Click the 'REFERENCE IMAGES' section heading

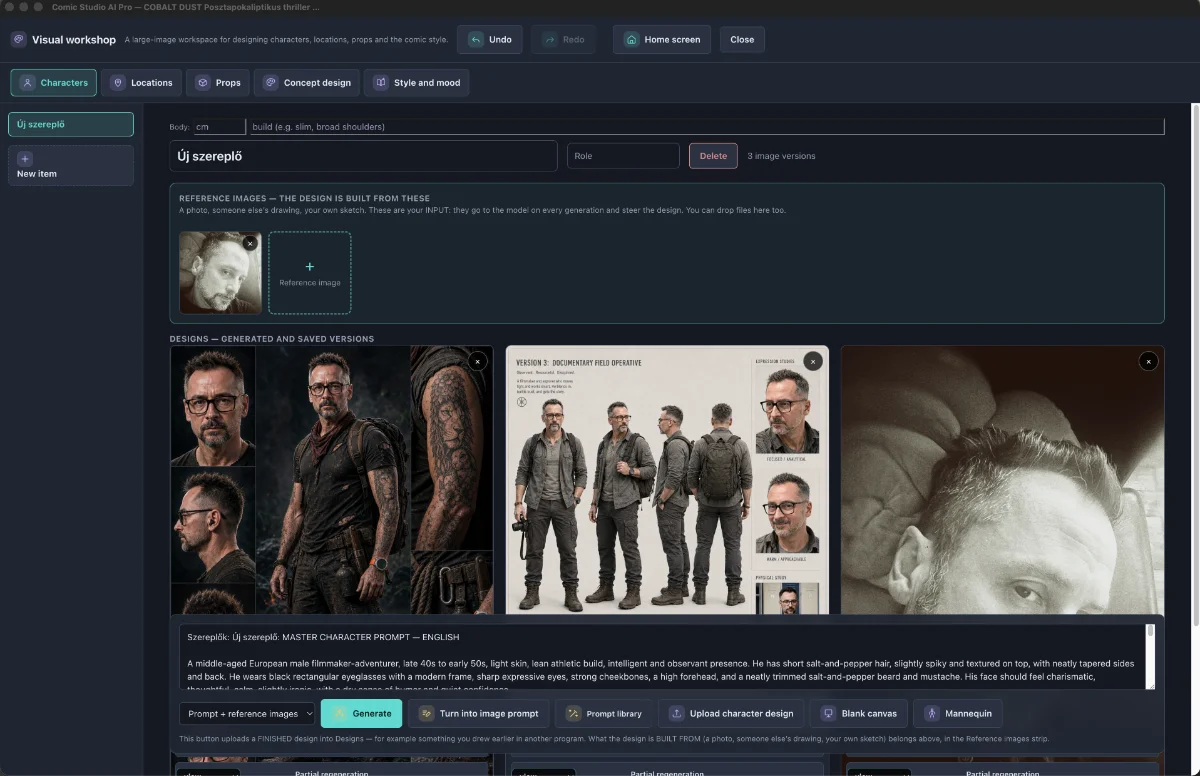click(x=305, y=199)
